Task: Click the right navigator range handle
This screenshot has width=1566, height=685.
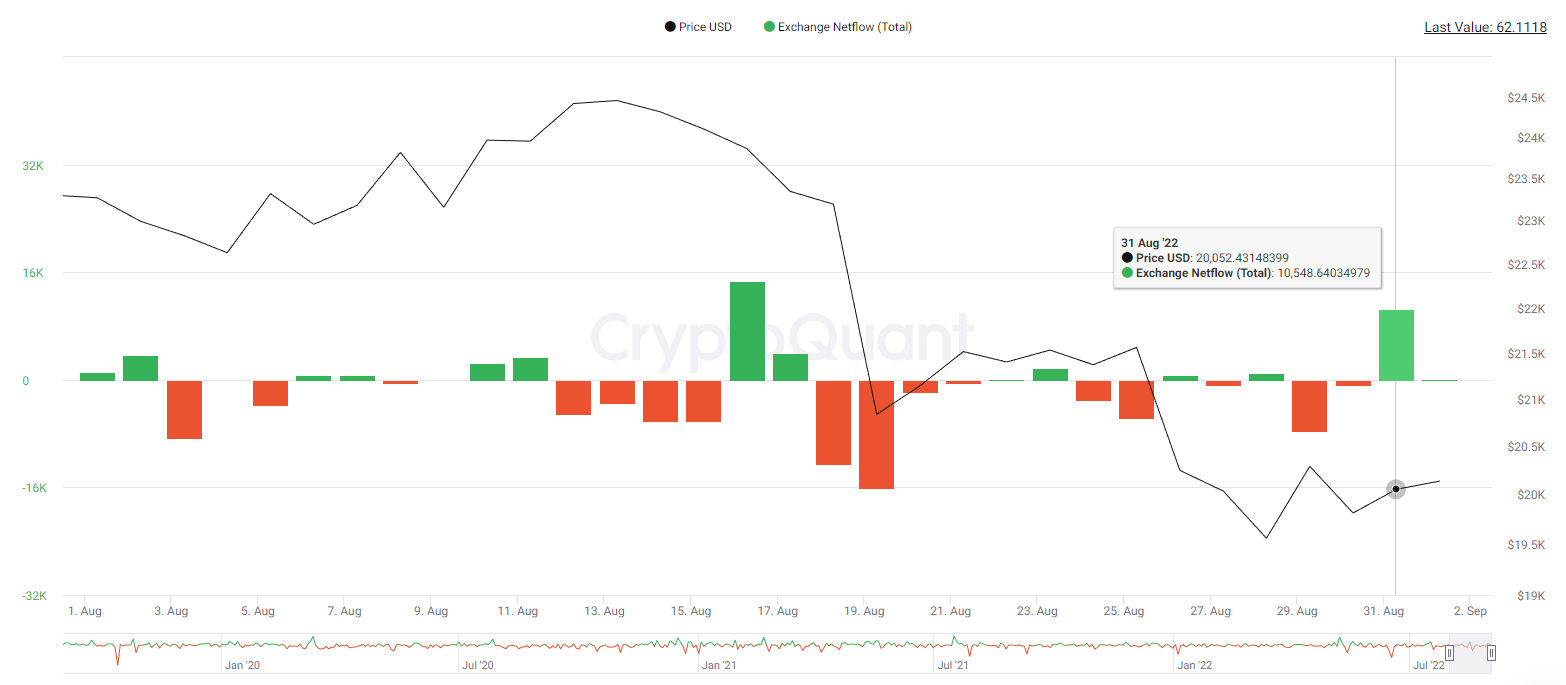Action: [x=1491, y=653]
